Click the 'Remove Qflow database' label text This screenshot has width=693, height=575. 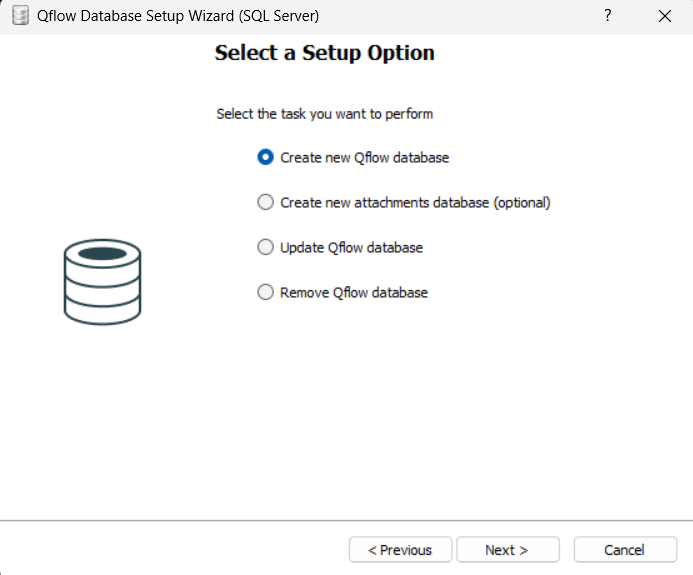click(x=354, y=293)
